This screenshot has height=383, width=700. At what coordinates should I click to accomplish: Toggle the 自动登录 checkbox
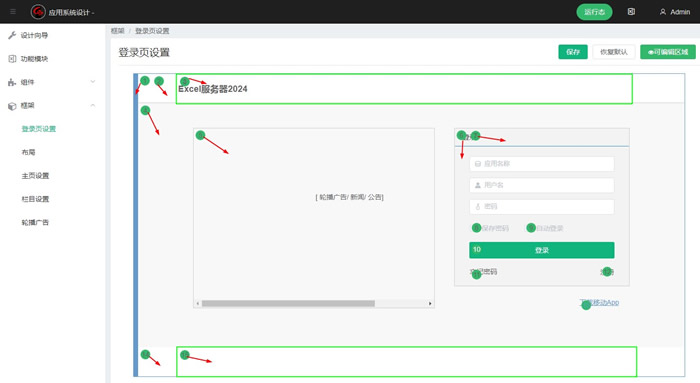531,228
